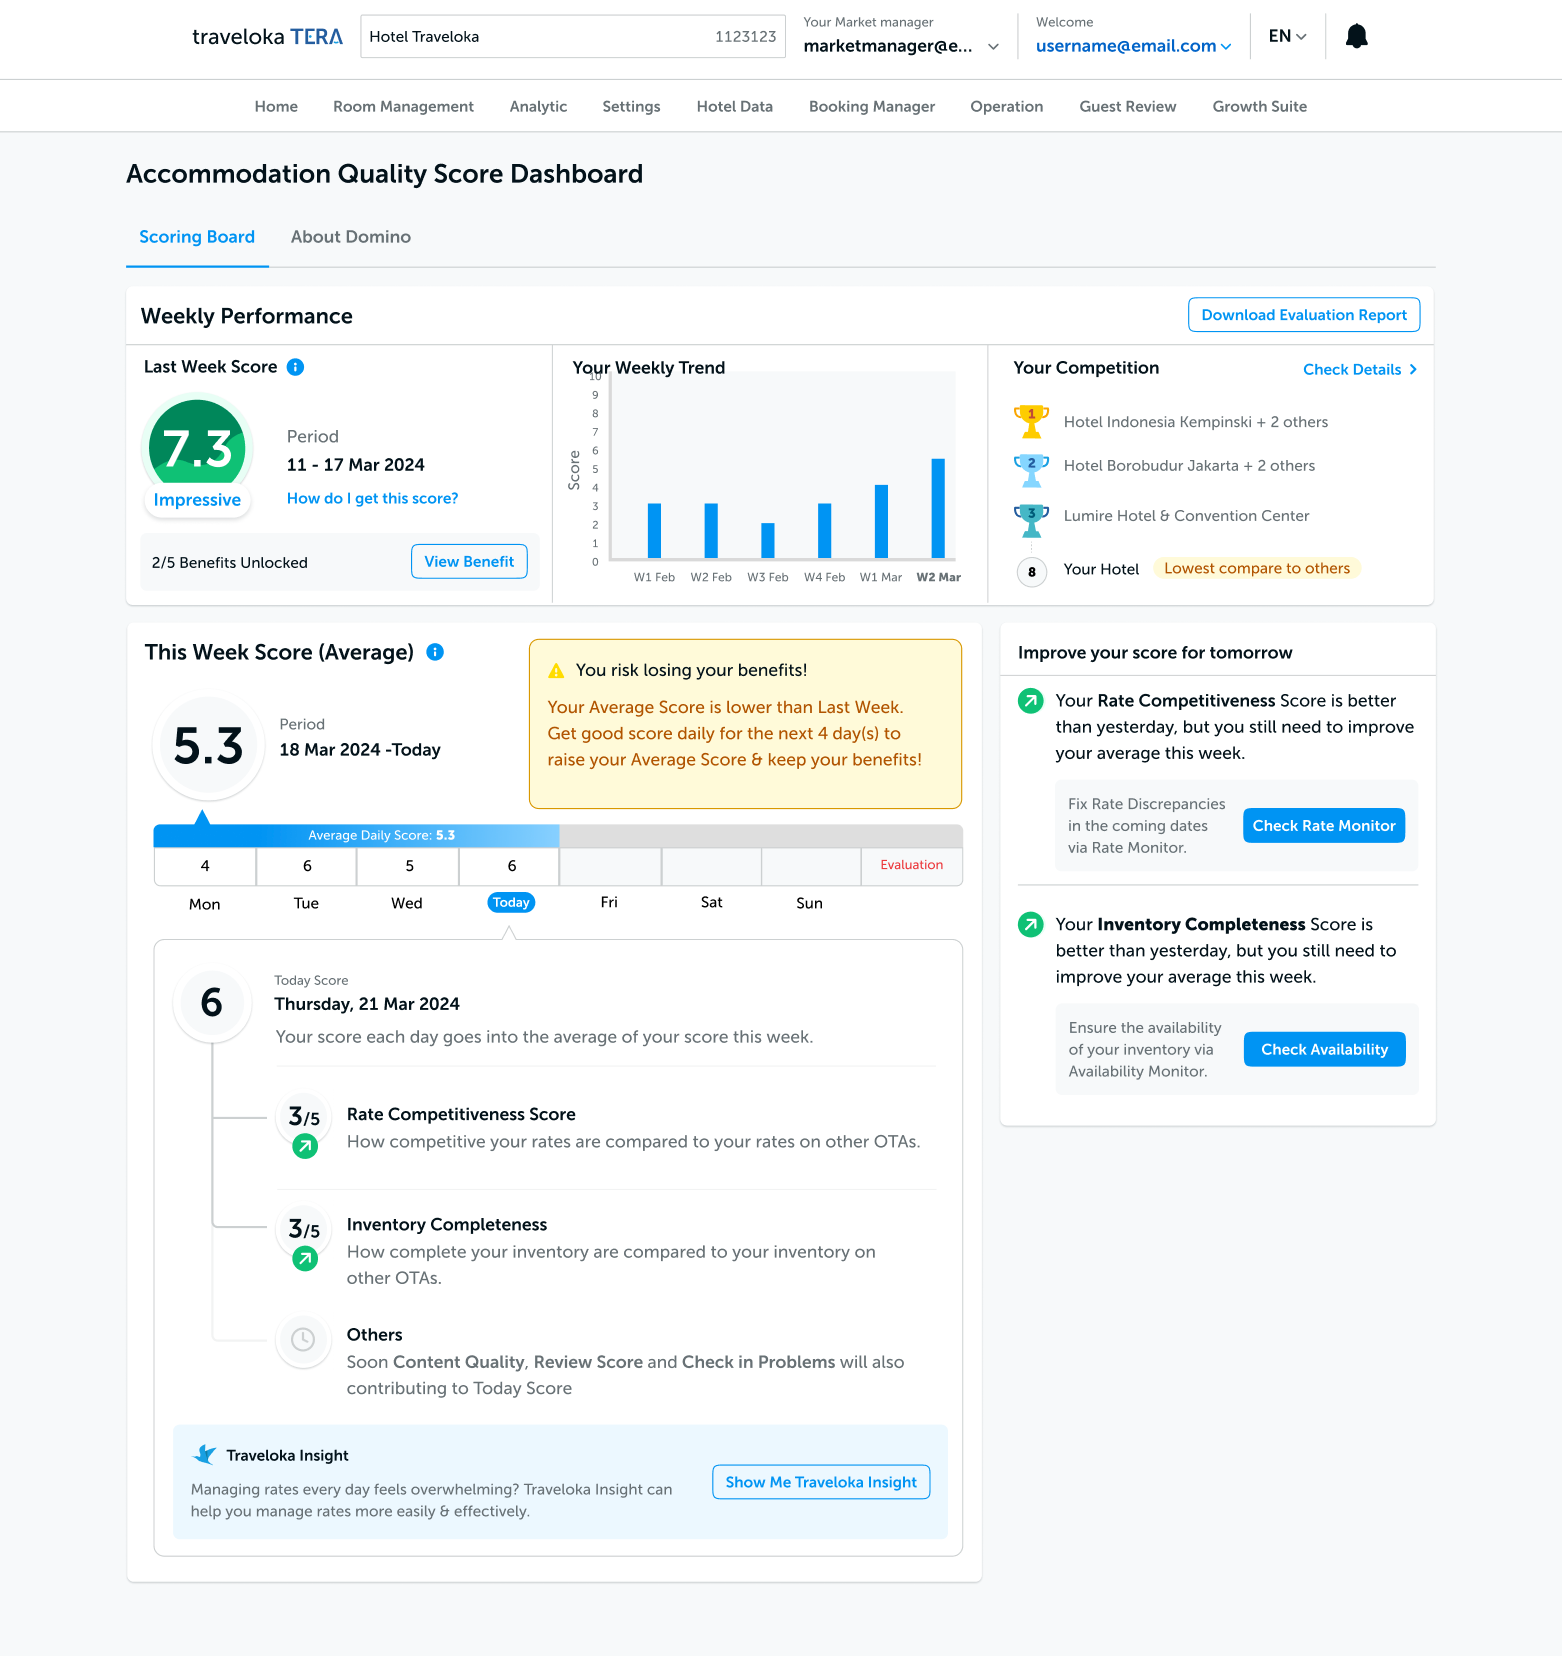This screenshot has height=1656, width=1562.
Task: Click the 7.3 Impressive score badge
Action: tap(197, 457)
